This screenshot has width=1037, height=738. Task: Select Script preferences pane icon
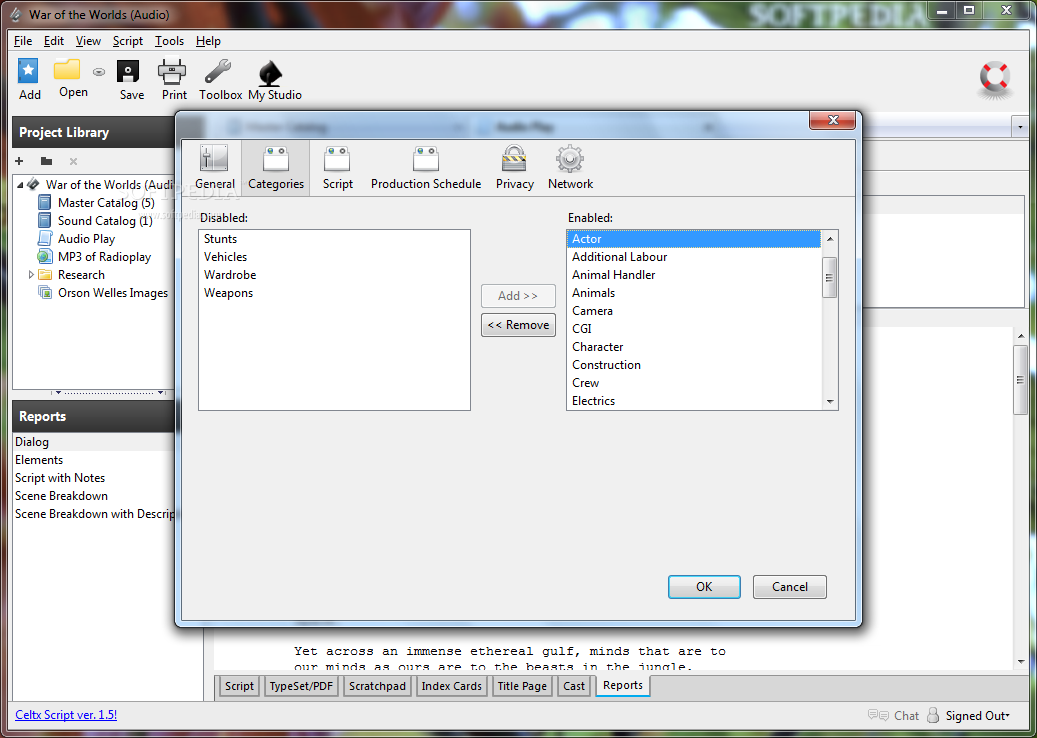pos(337,159)
